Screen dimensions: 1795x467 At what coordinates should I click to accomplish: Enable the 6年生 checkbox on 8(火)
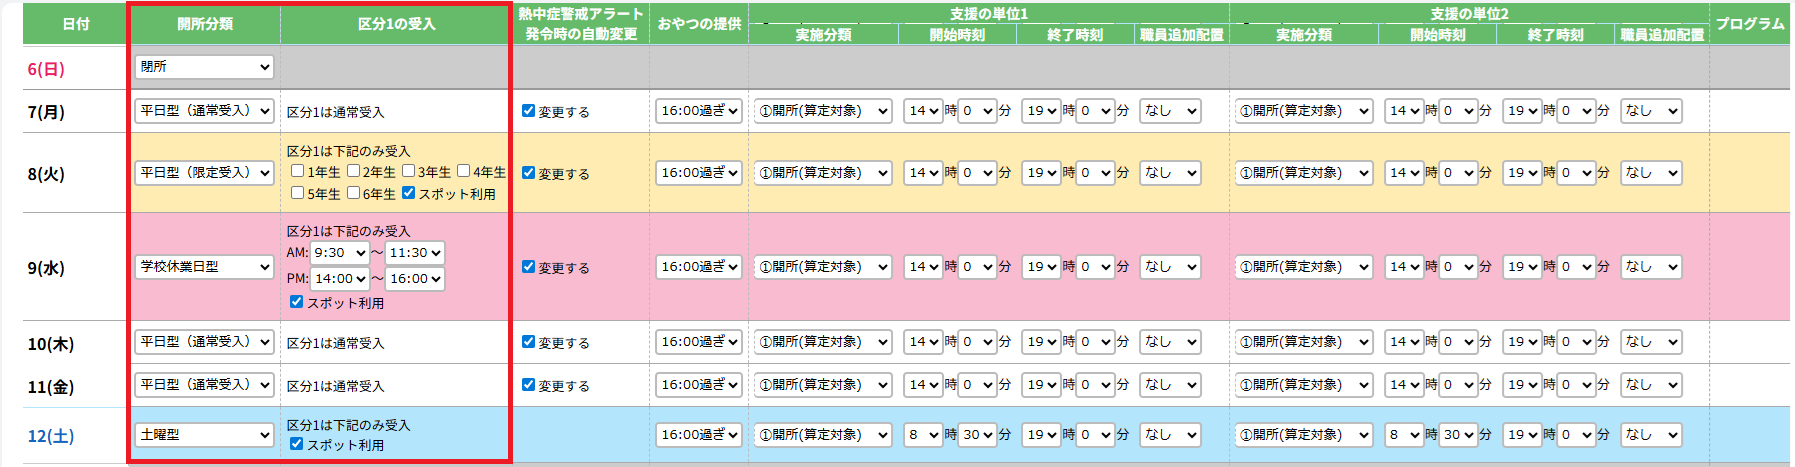353,193
